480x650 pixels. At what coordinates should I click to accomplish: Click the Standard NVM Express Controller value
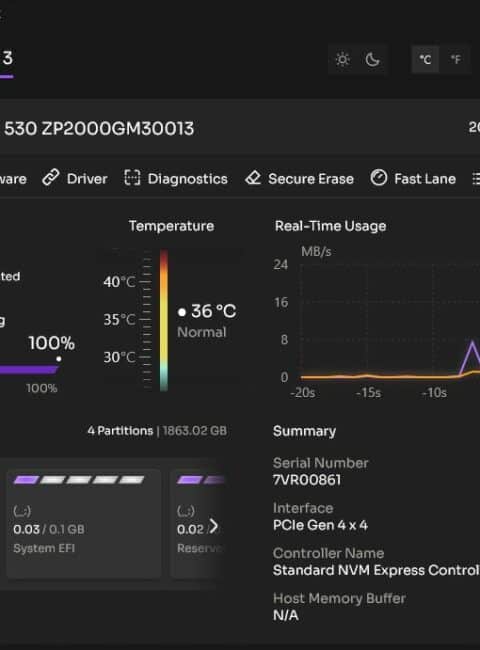pos(376,570)
